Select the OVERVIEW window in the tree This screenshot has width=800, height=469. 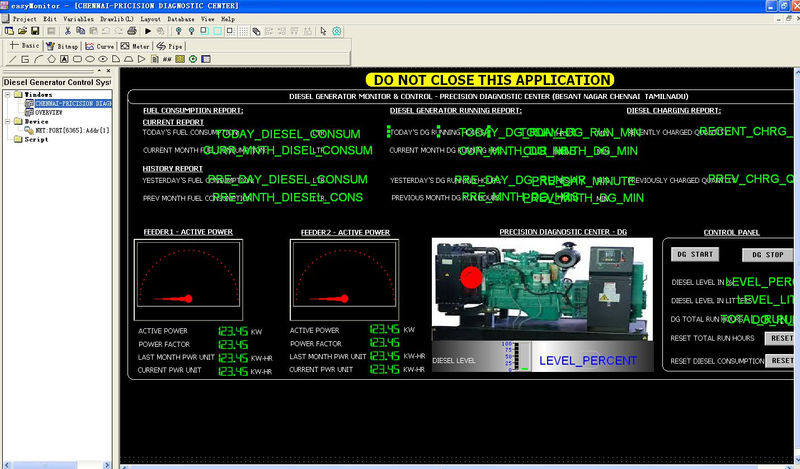click(48, 112)
